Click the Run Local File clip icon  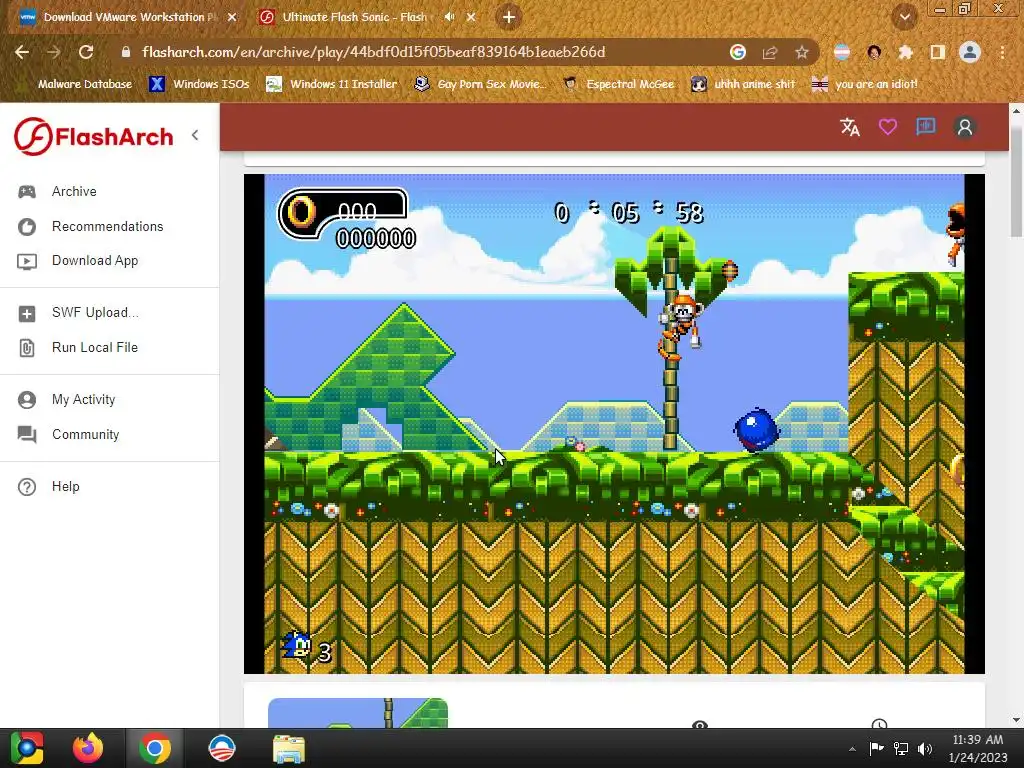(27, 348)
